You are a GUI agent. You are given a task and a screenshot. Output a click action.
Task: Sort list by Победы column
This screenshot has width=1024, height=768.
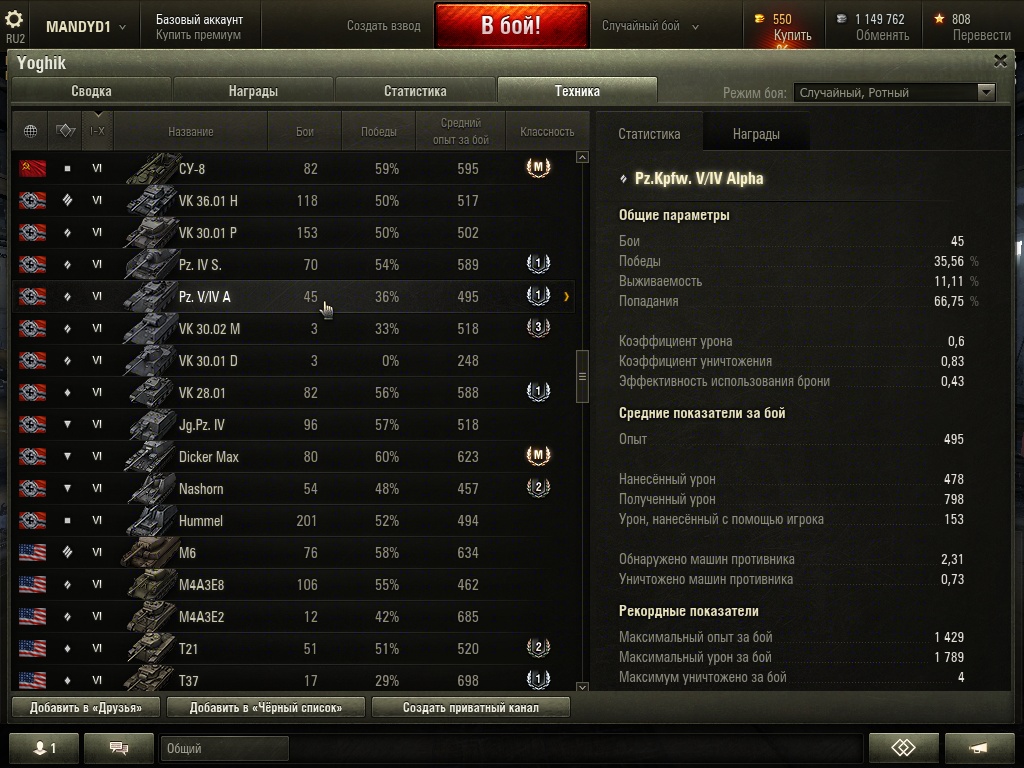tap(379, 131)
